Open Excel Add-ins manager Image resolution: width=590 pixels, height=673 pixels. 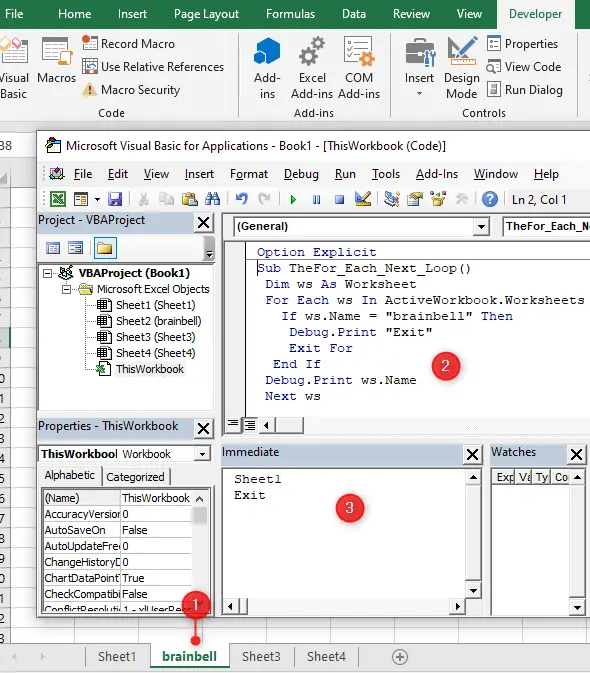312,68
